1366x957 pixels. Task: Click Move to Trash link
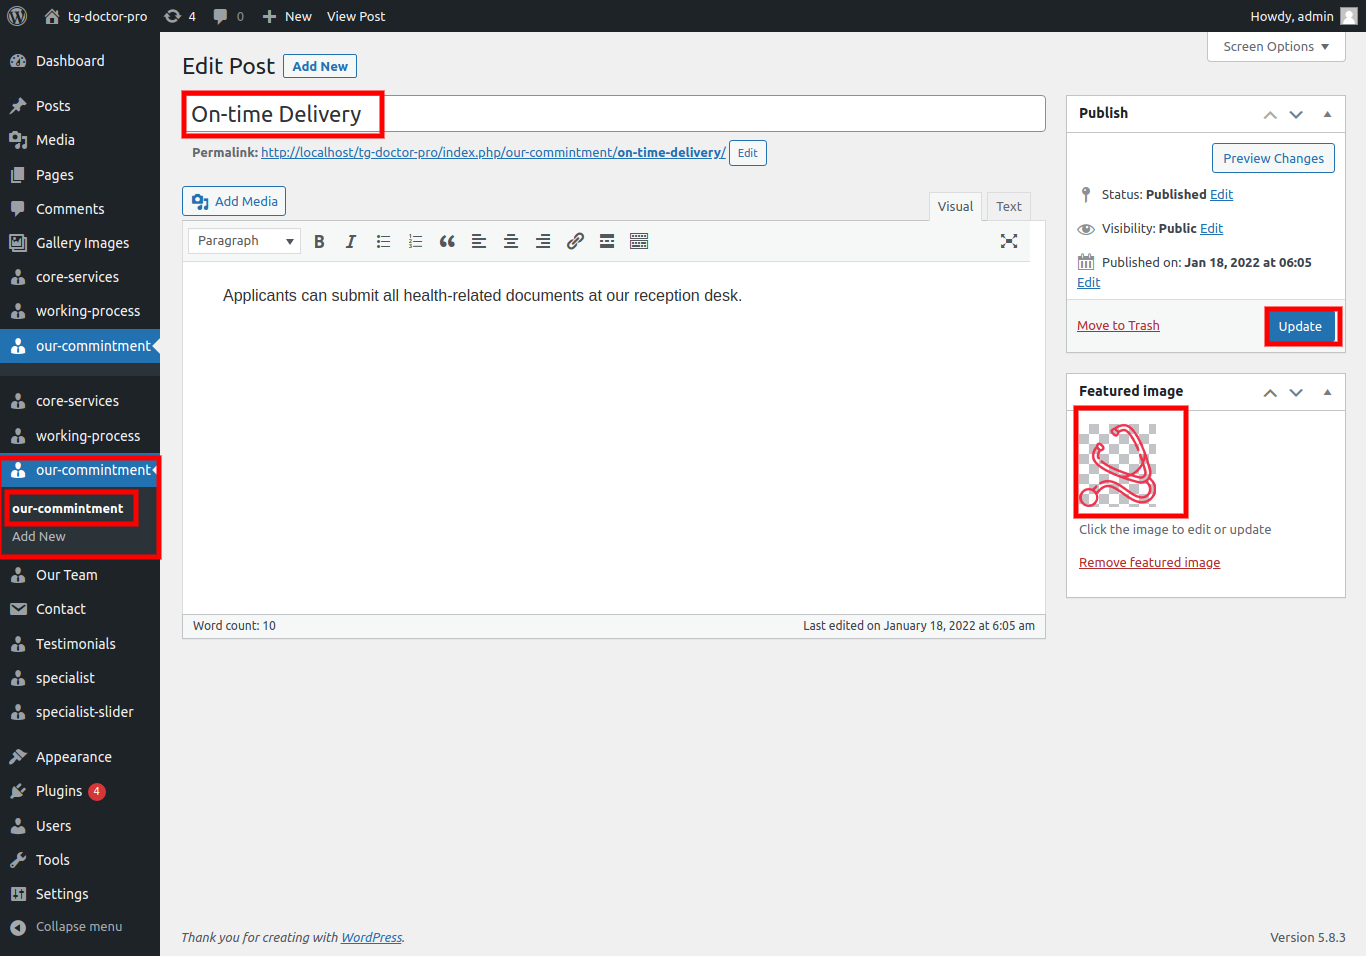pos(1118,326)
